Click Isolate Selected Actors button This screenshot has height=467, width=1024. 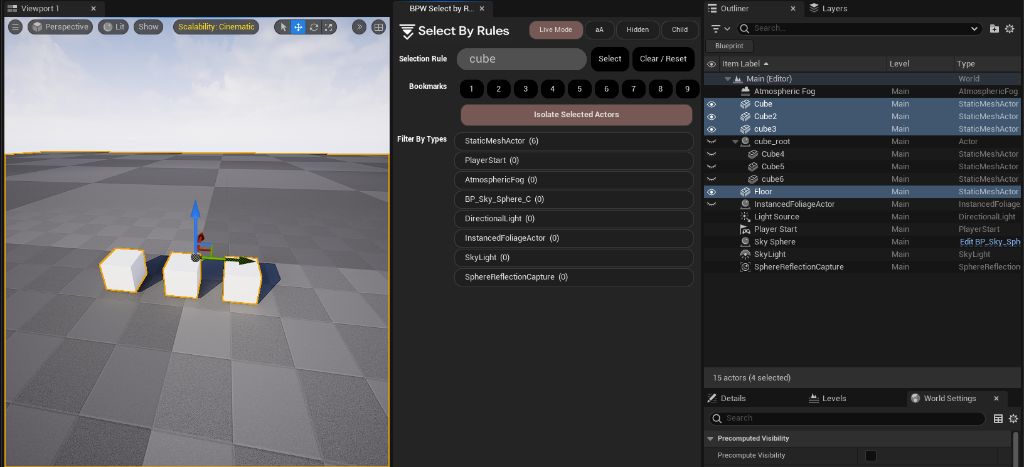[x=577, y=114]
